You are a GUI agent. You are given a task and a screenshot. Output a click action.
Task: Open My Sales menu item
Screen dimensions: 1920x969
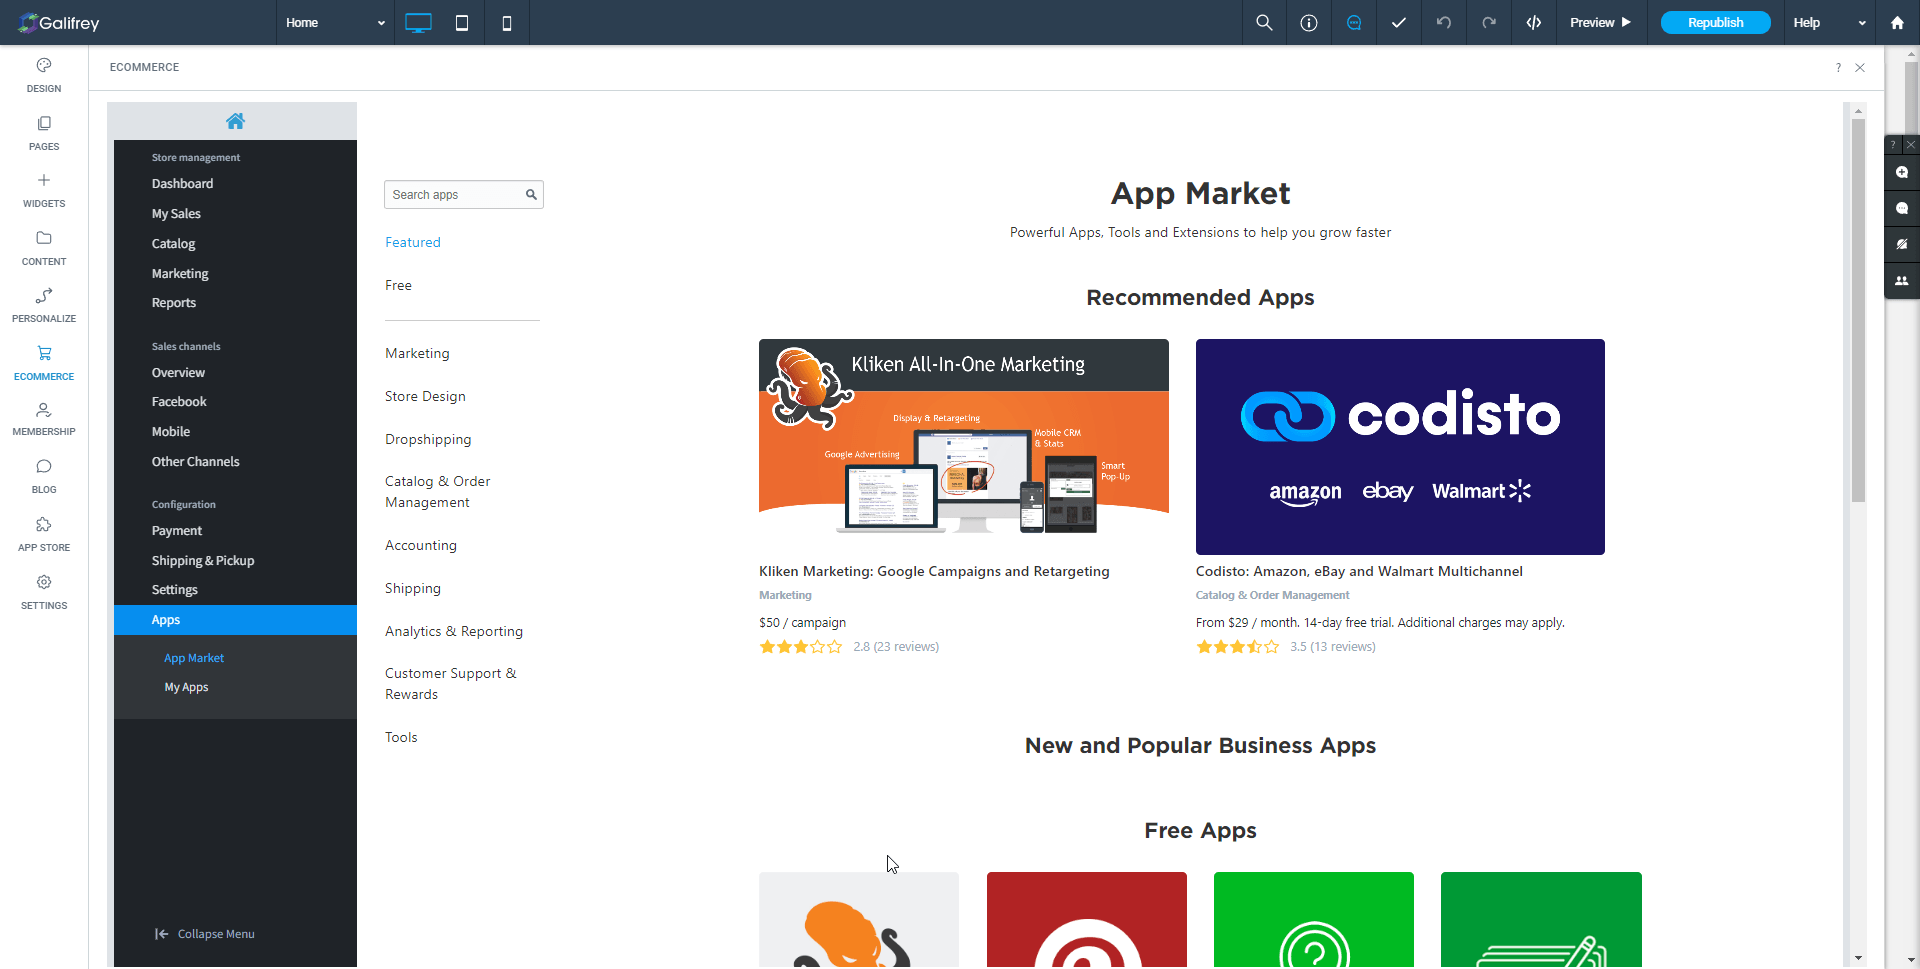click(176, 214)
